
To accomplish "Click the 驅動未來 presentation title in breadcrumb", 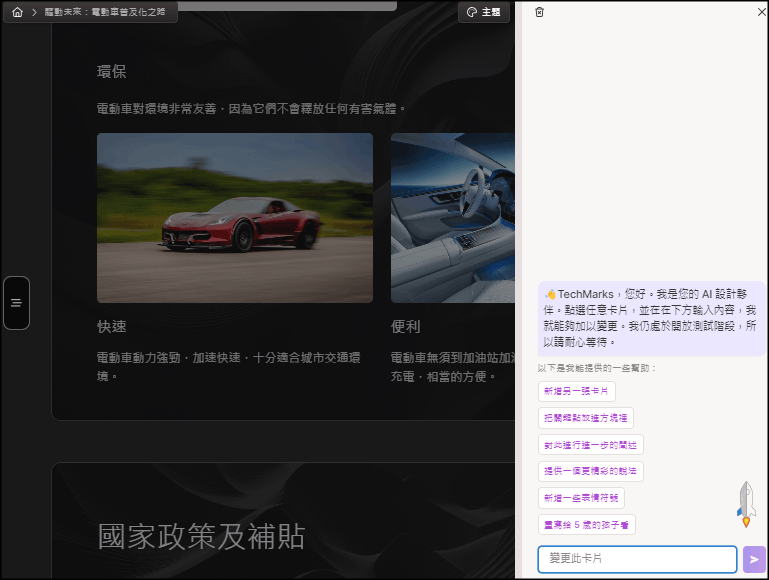I will click(105, 12).
